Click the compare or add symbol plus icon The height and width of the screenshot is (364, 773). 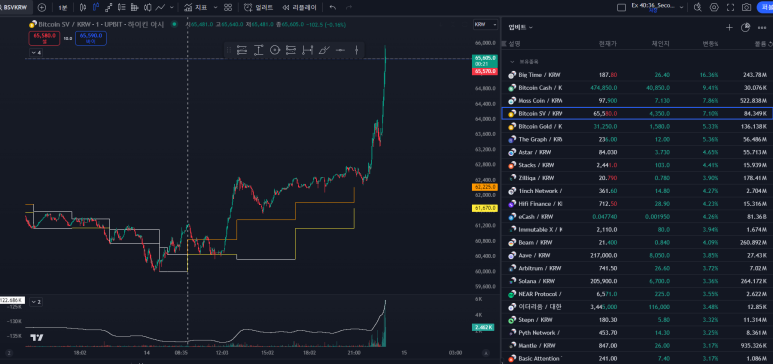(42, 7)
